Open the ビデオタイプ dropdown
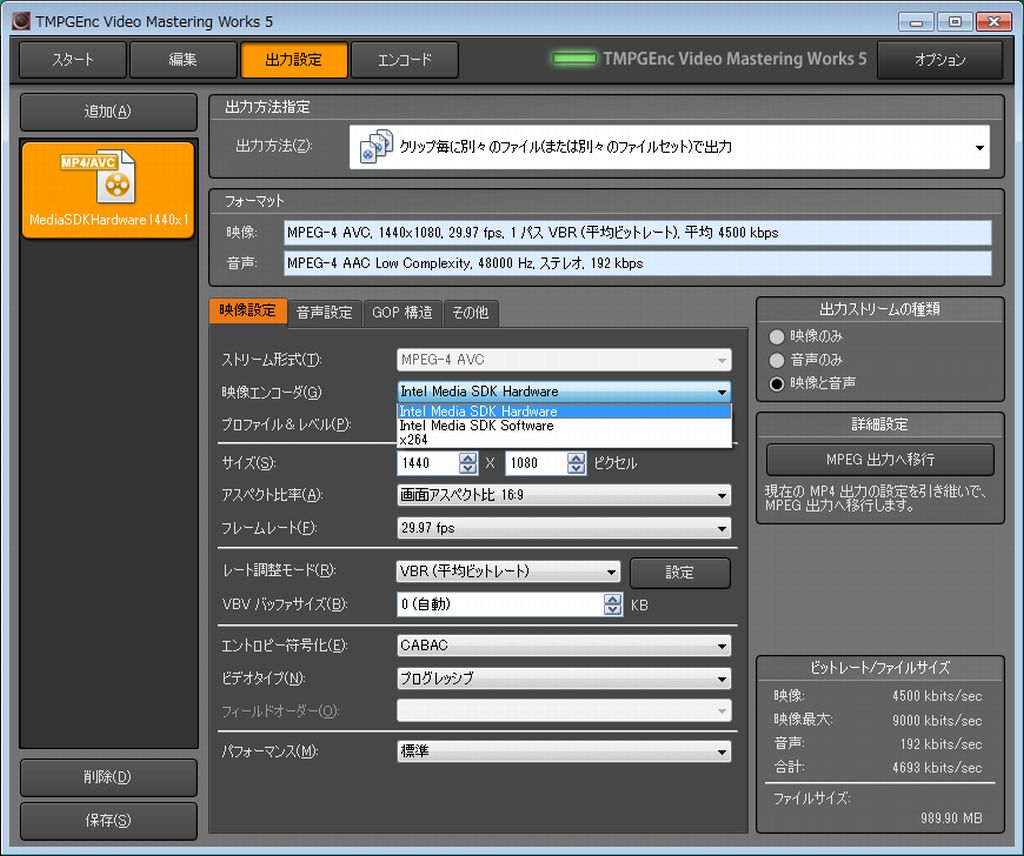The height and width of the screenshot is (856, 1024). point(564,678)
